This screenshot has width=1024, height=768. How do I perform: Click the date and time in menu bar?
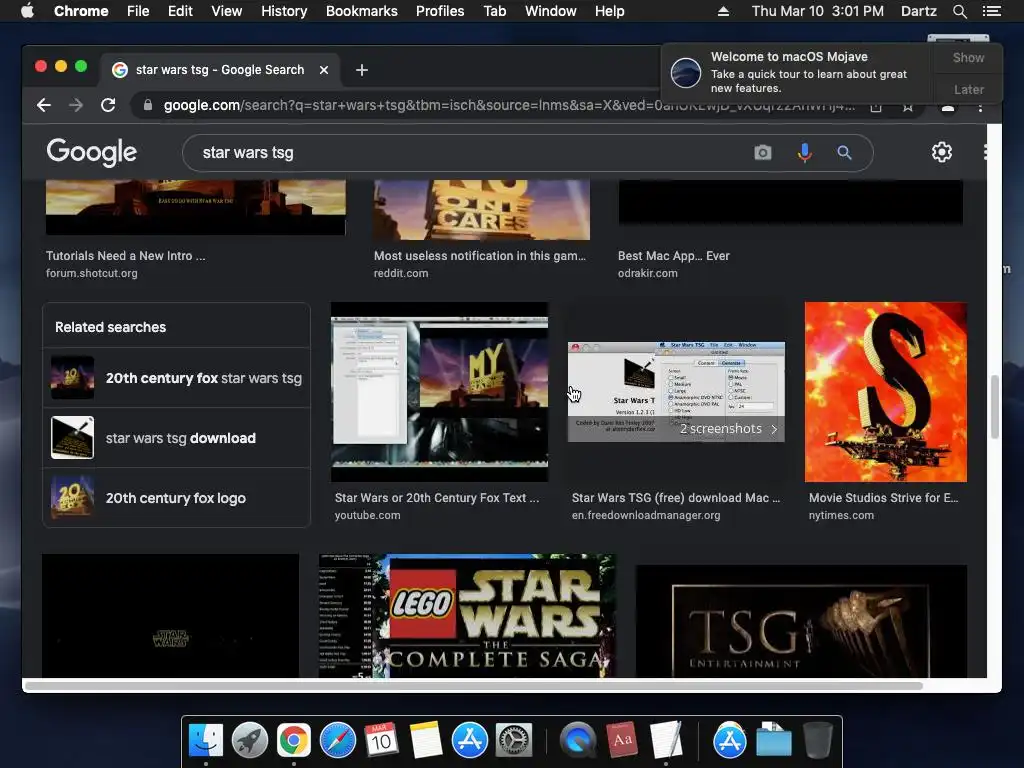tap(818, 11)
